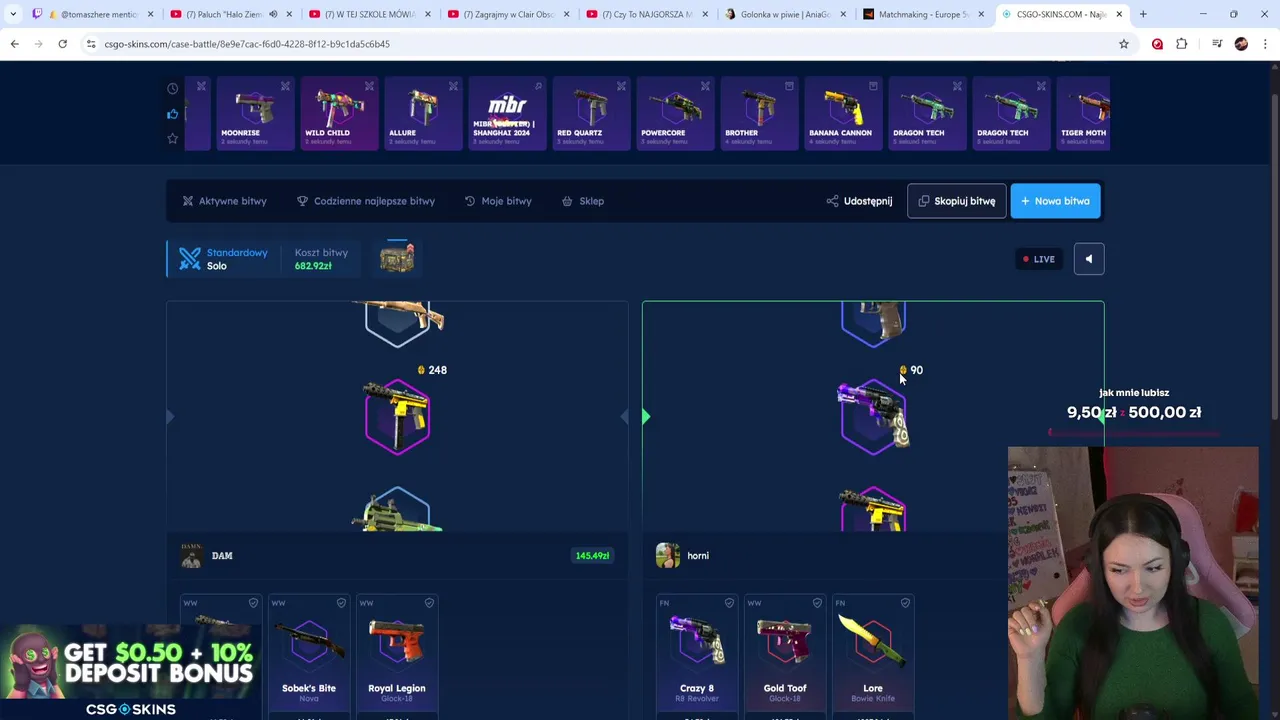View site information icon in address bar
The height and width of the screenshot is (720, 1280).
(91, 44)
